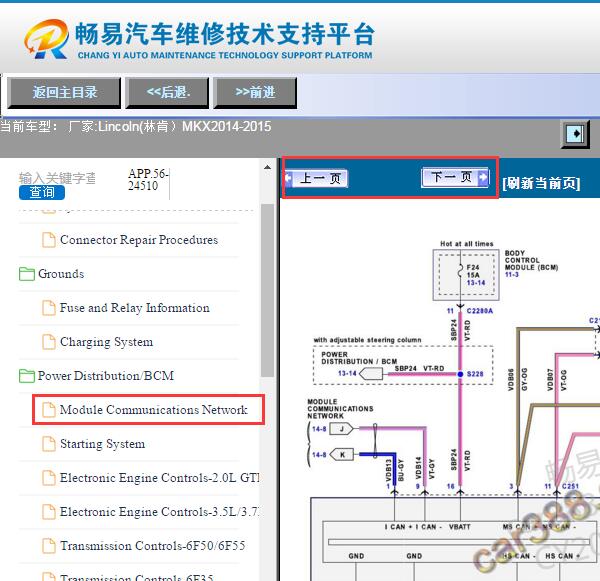Click the F24 15A fuse label
This screenshot has width=600, height=581.
click(473, 271)
